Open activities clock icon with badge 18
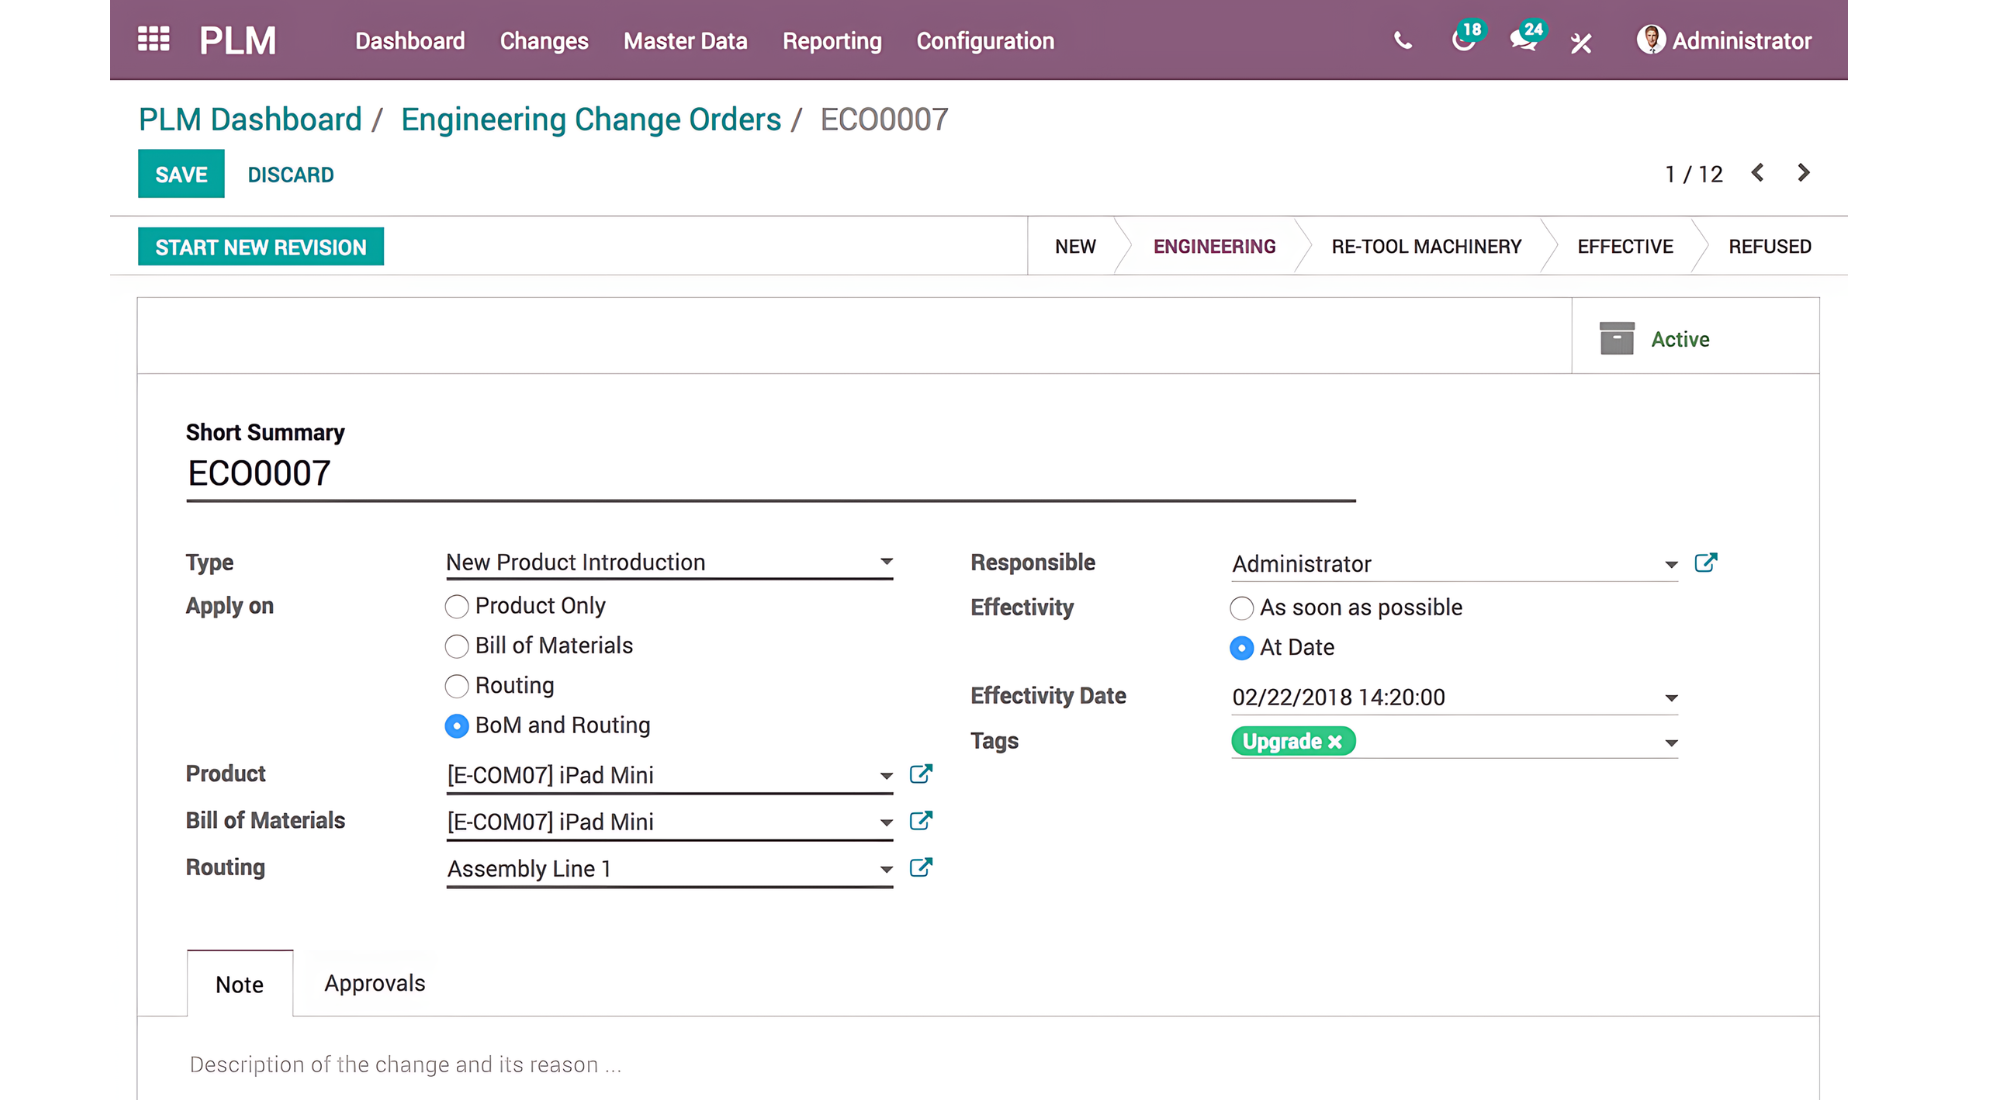The image size is (2000, 1100). [x=1463, y=41]
